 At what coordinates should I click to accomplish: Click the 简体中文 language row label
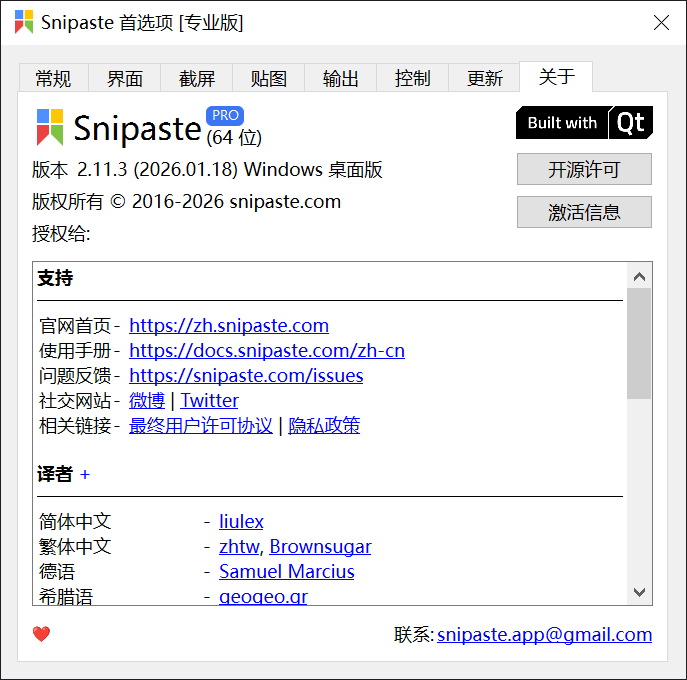(75, 521)
